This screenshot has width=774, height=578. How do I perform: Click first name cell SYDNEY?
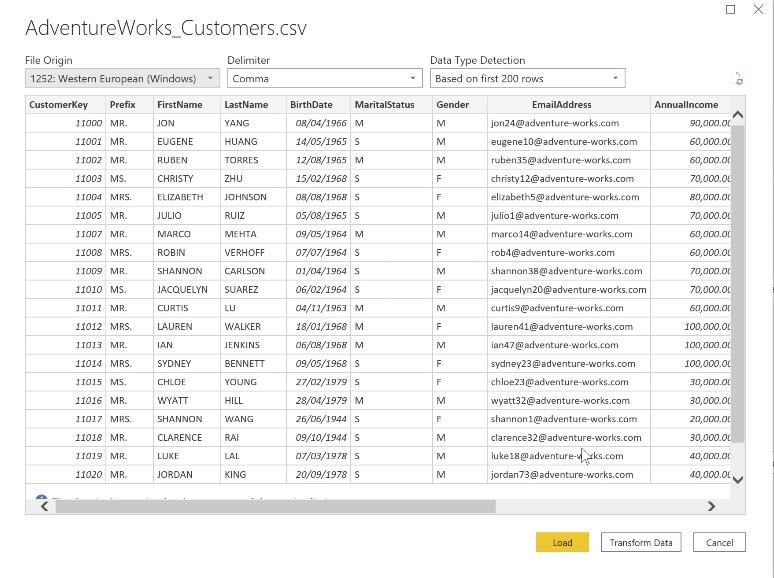click(x=187, y=364)
